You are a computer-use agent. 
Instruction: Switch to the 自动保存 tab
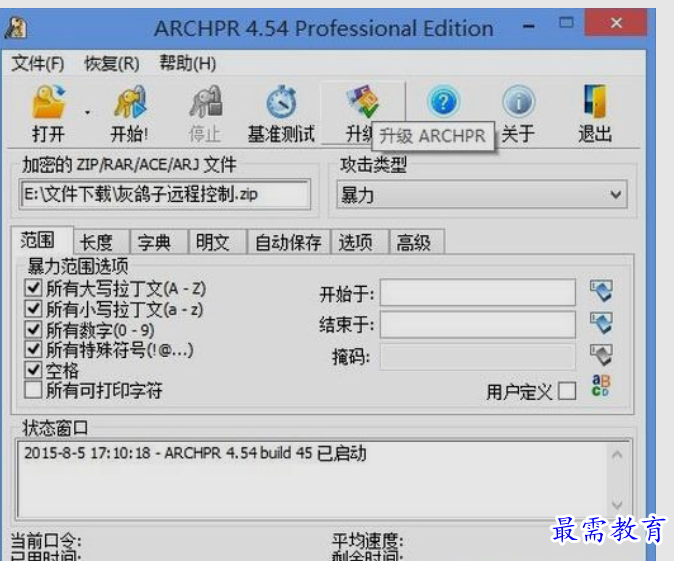click(288, 242)
